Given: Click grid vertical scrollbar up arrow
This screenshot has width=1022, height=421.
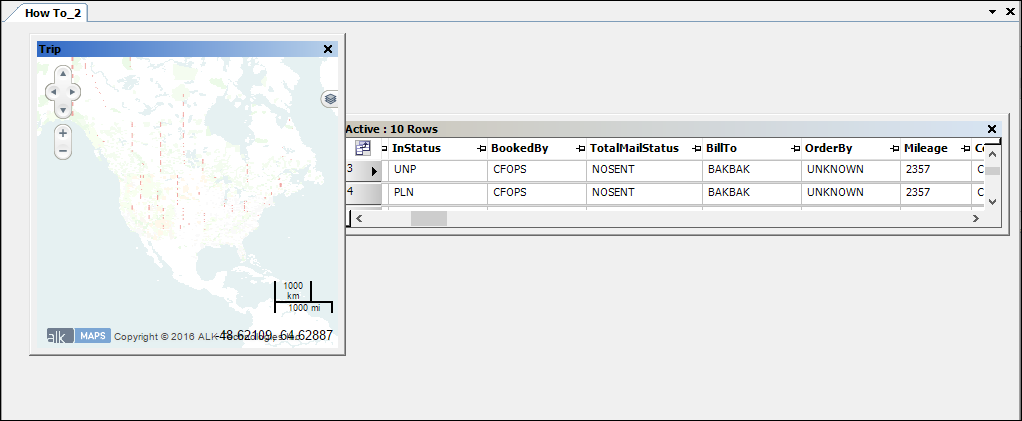Looking at the screenshot, I should (x=992, y=154).
